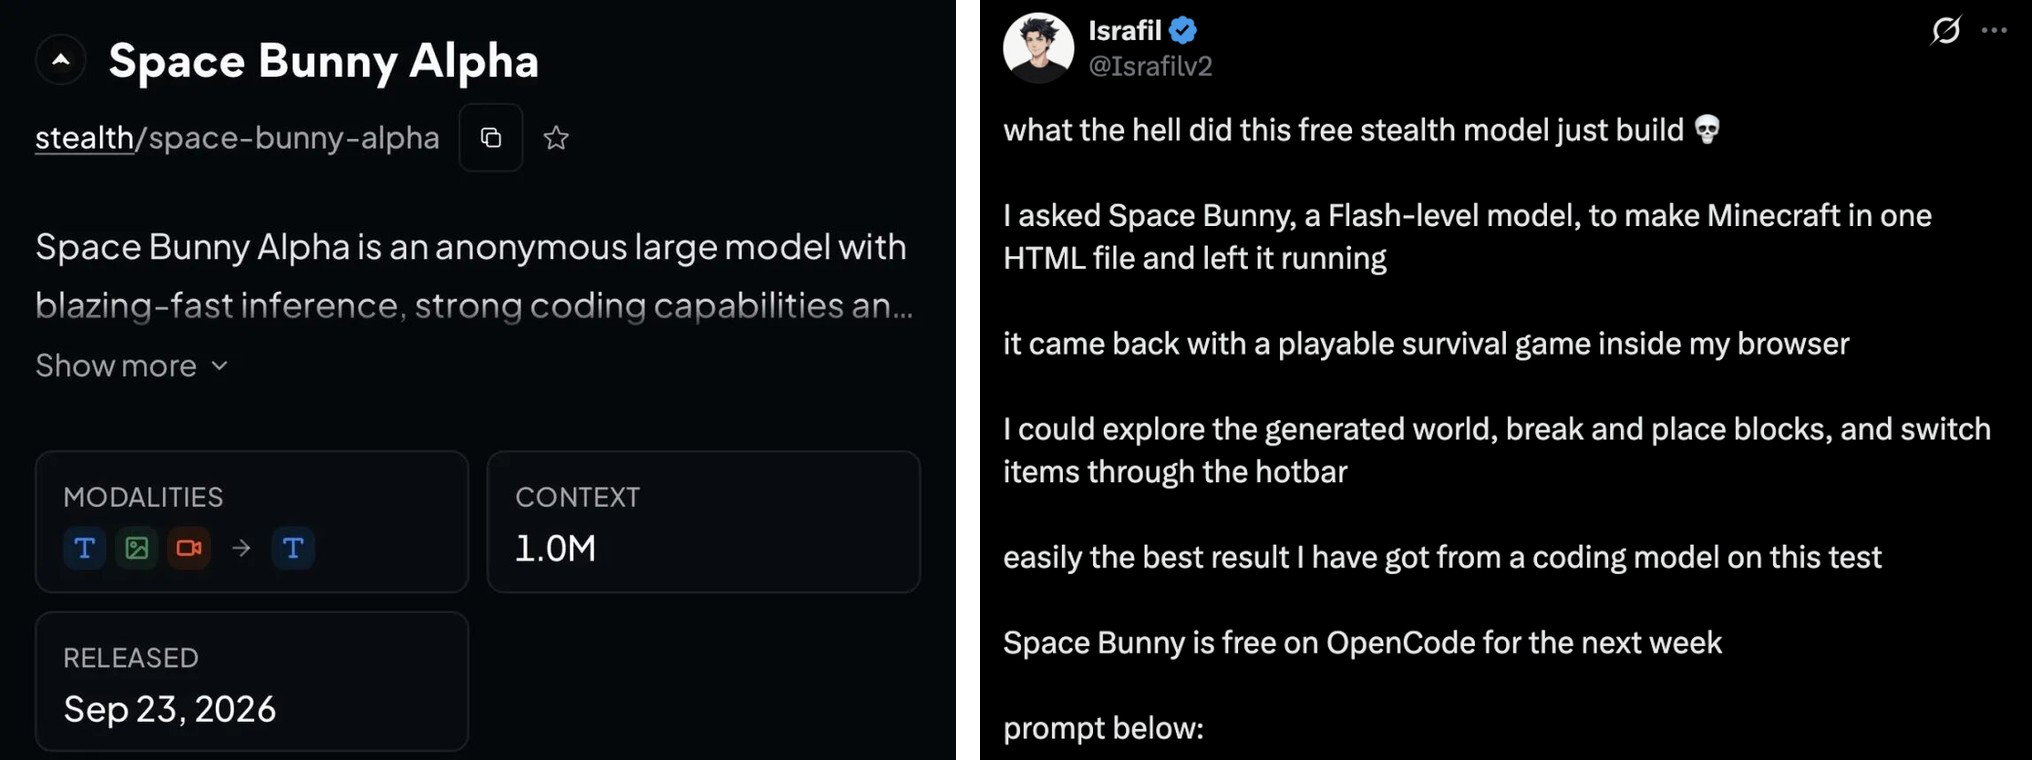Open the @Israfilv2 handle link
The image size is (2032, 760).
pyautogui.click(x=1150, y=66)
